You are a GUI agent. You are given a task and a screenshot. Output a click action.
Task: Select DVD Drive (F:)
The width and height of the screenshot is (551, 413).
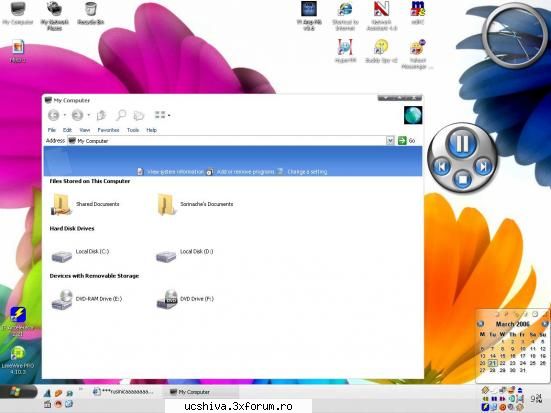(185, 299)
